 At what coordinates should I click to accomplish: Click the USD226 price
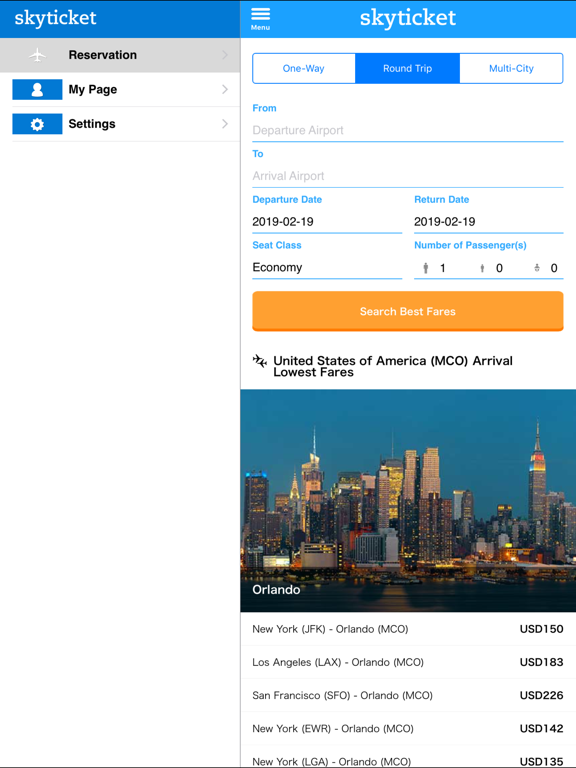pos(541,696)
